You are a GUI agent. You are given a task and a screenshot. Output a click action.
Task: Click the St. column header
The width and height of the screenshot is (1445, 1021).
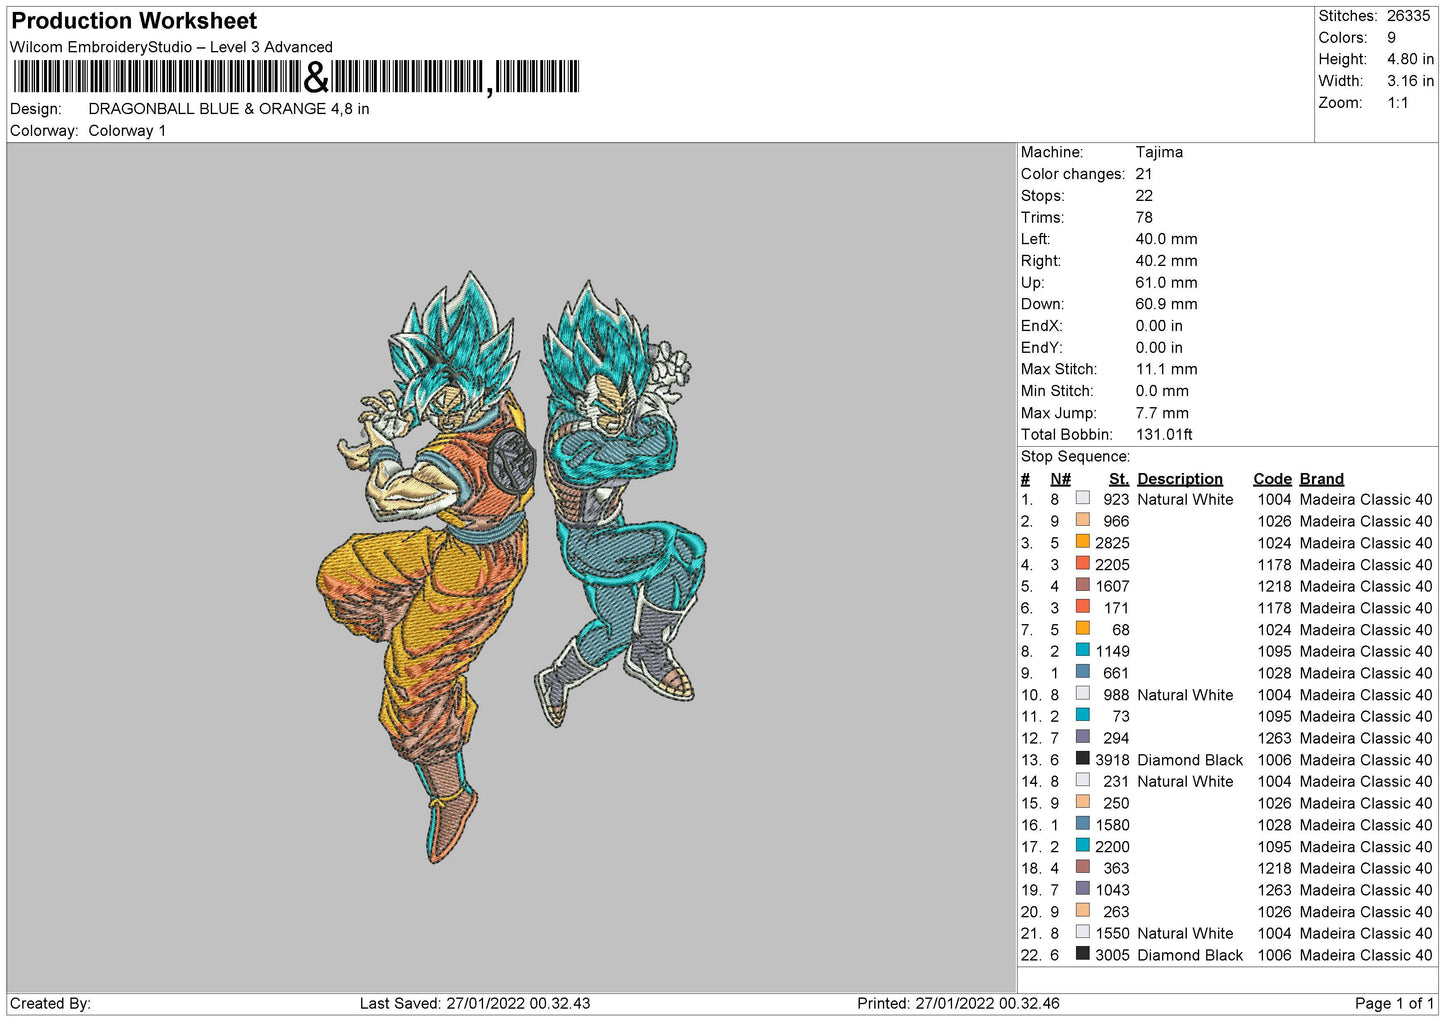(1118, 479)
